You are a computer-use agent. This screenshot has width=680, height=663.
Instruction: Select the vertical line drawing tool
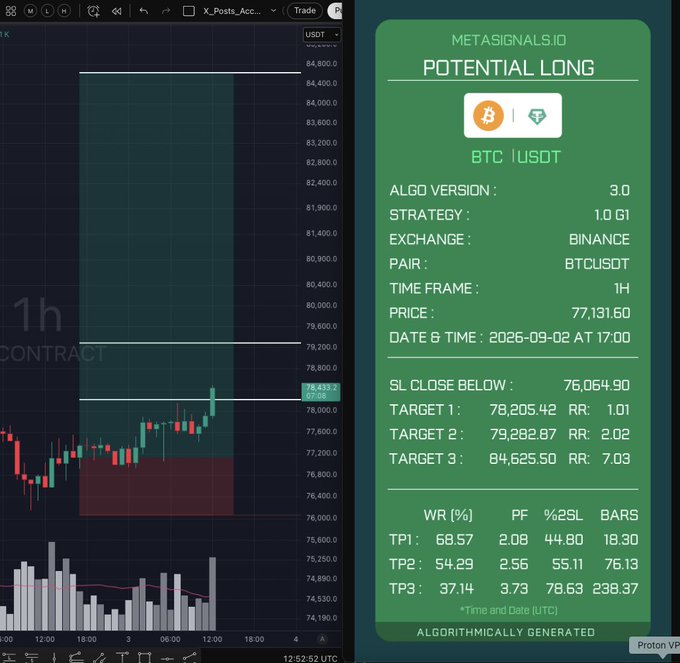click(54, 657)
